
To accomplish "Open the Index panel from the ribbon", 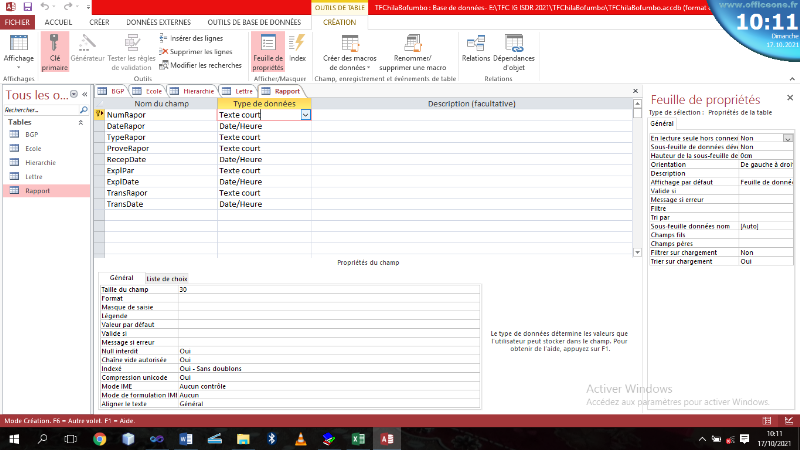I will click(x=297, y=50).
